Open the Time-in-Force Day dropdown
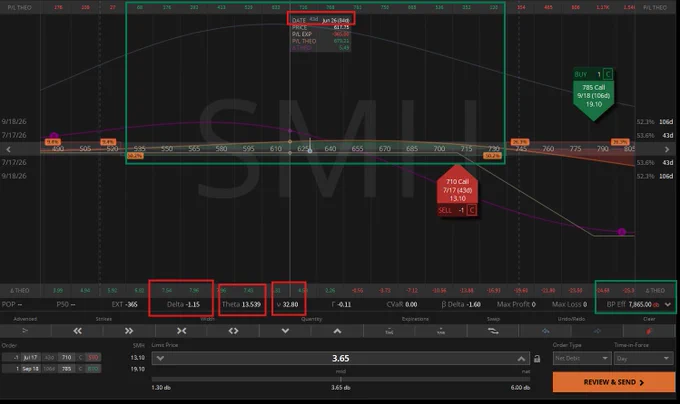This screenshot has height=404, width=680. (643, 358)
